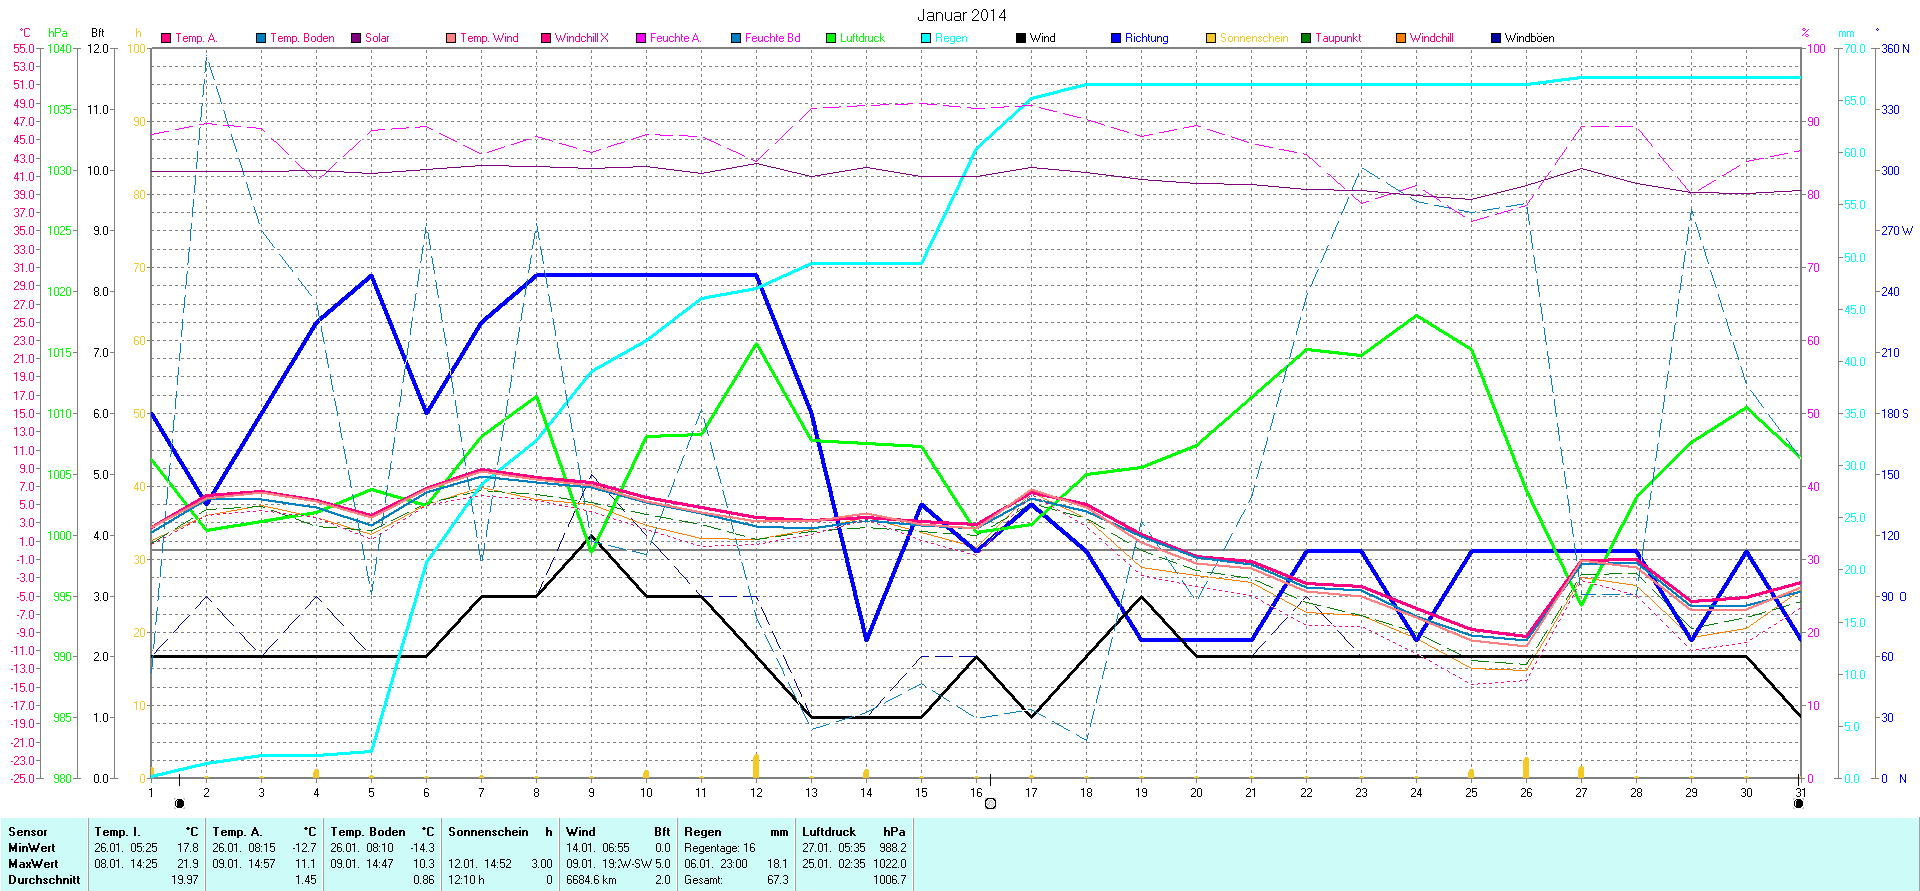Click the Durchschnitt row label

pyautogui.click(x=44, y=880)
